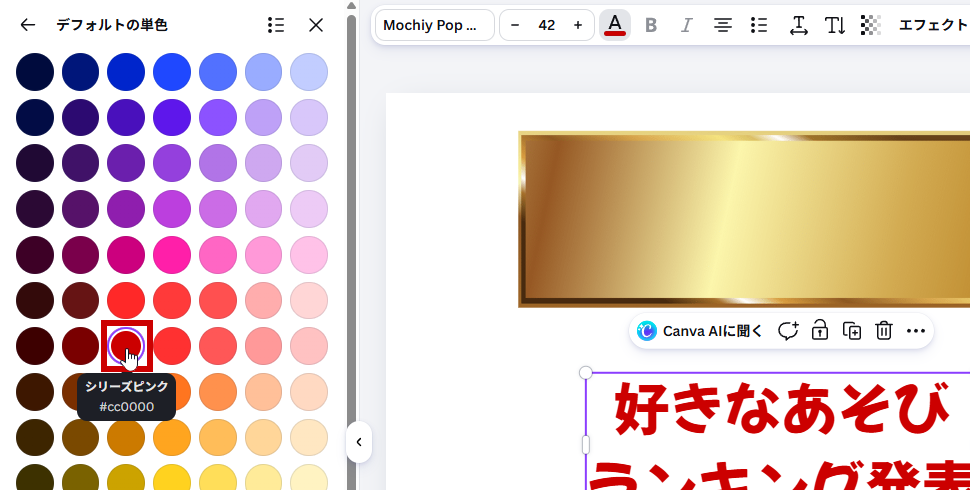Viewport: 970px width, 490px height.
Task: Select the gold banner image on canvas
Action: click(x=744, y=219)
